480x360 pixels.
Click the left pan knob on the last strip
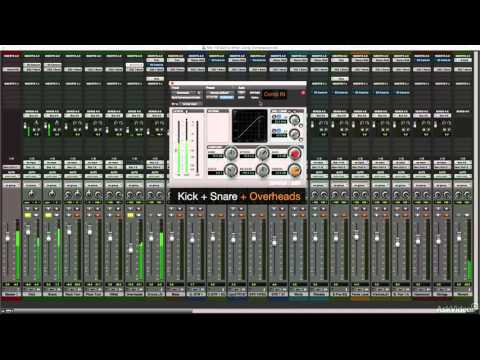(457, 194)
